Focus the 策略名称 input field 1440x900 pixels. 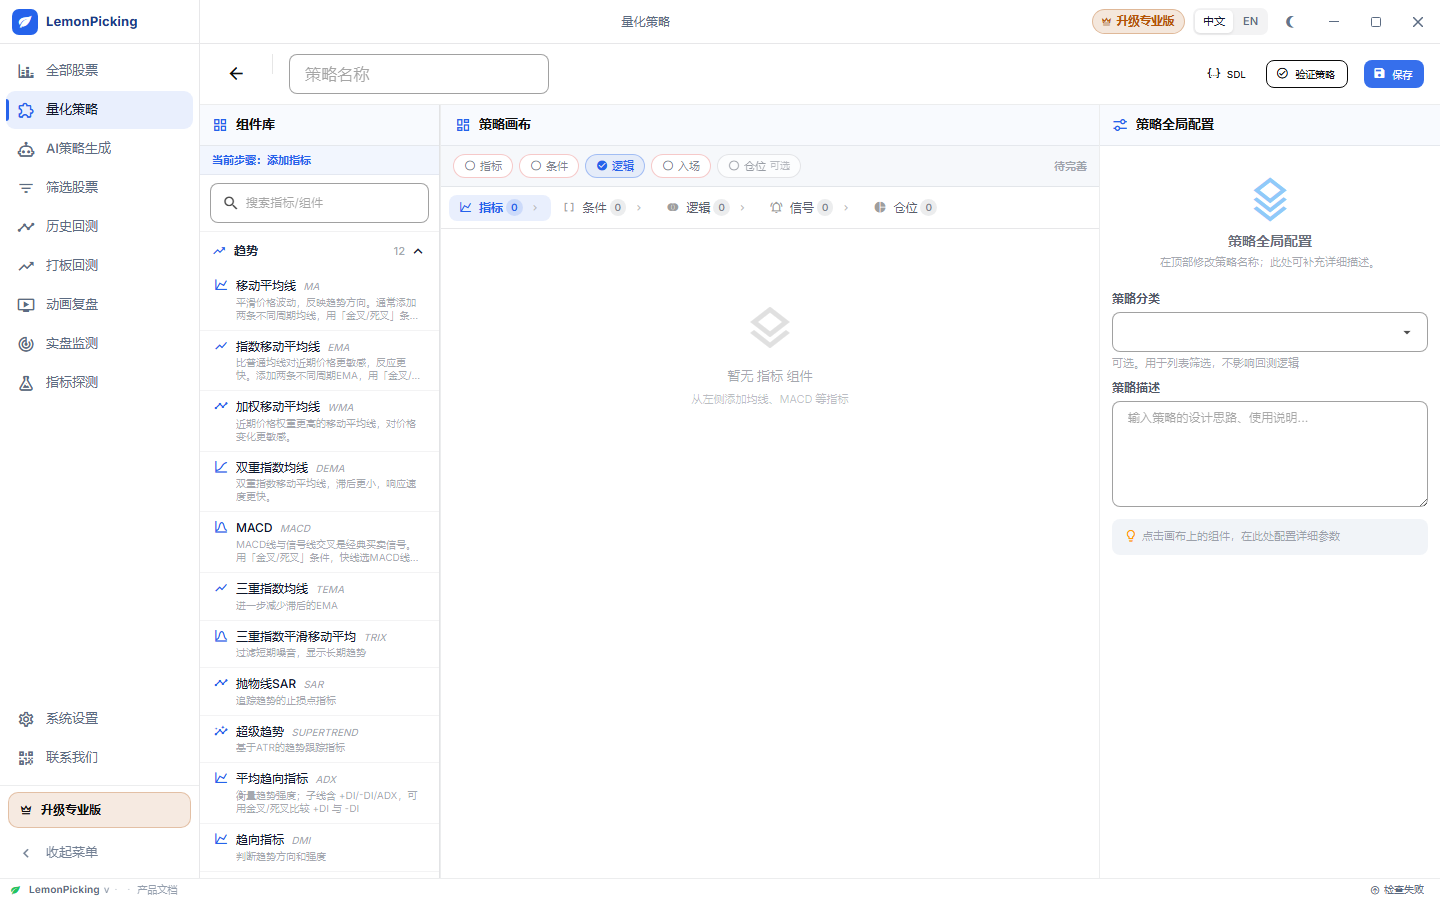(419, 74)
